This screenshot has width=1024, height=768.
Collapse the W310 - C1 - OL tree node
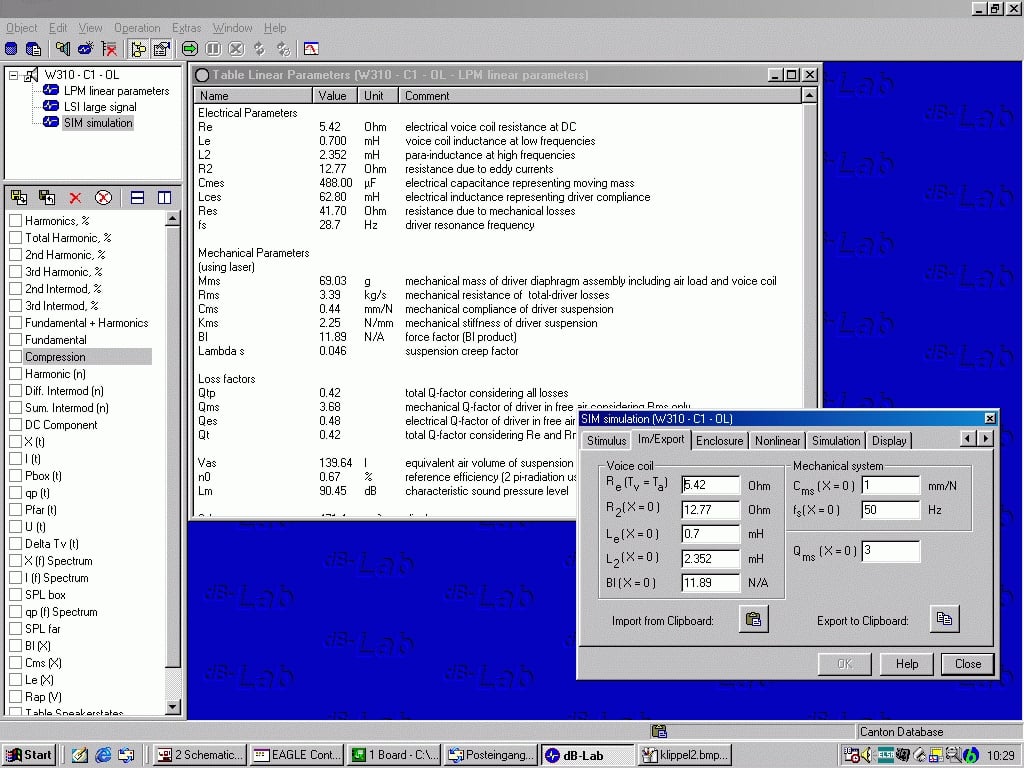pos(13,75)
